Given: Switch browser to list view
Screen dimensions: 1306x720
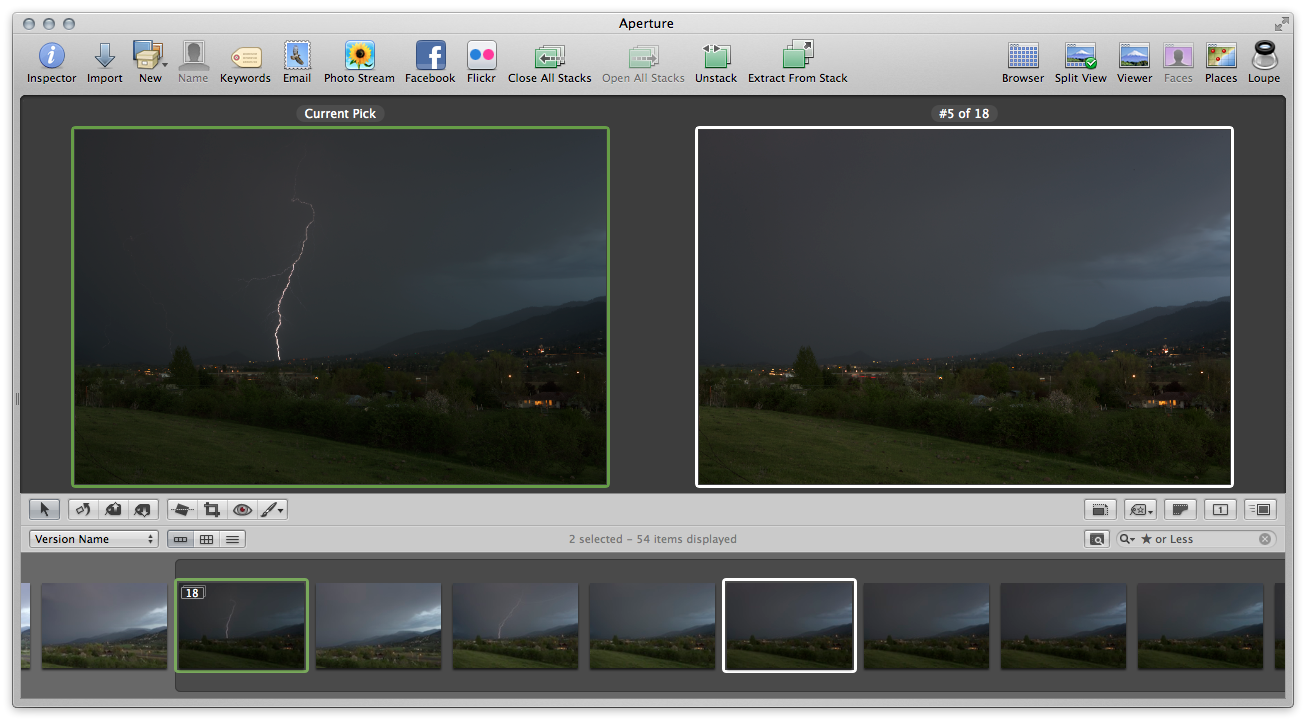Looking at the screenshot, I should (232, 539).
